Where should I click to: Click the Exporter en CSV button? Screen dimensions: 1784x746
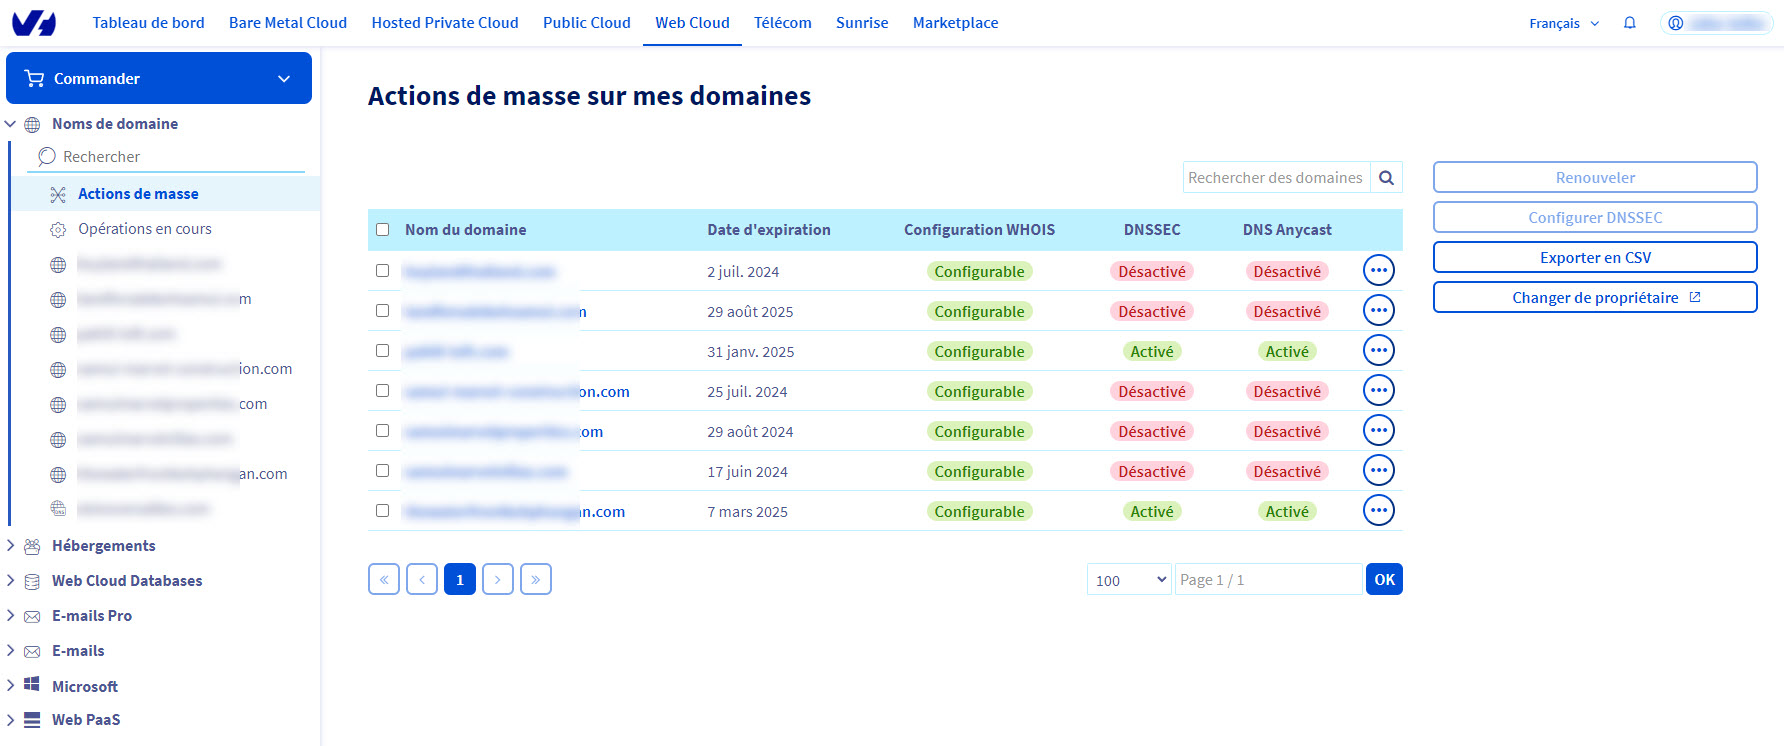click(1595, 257)
